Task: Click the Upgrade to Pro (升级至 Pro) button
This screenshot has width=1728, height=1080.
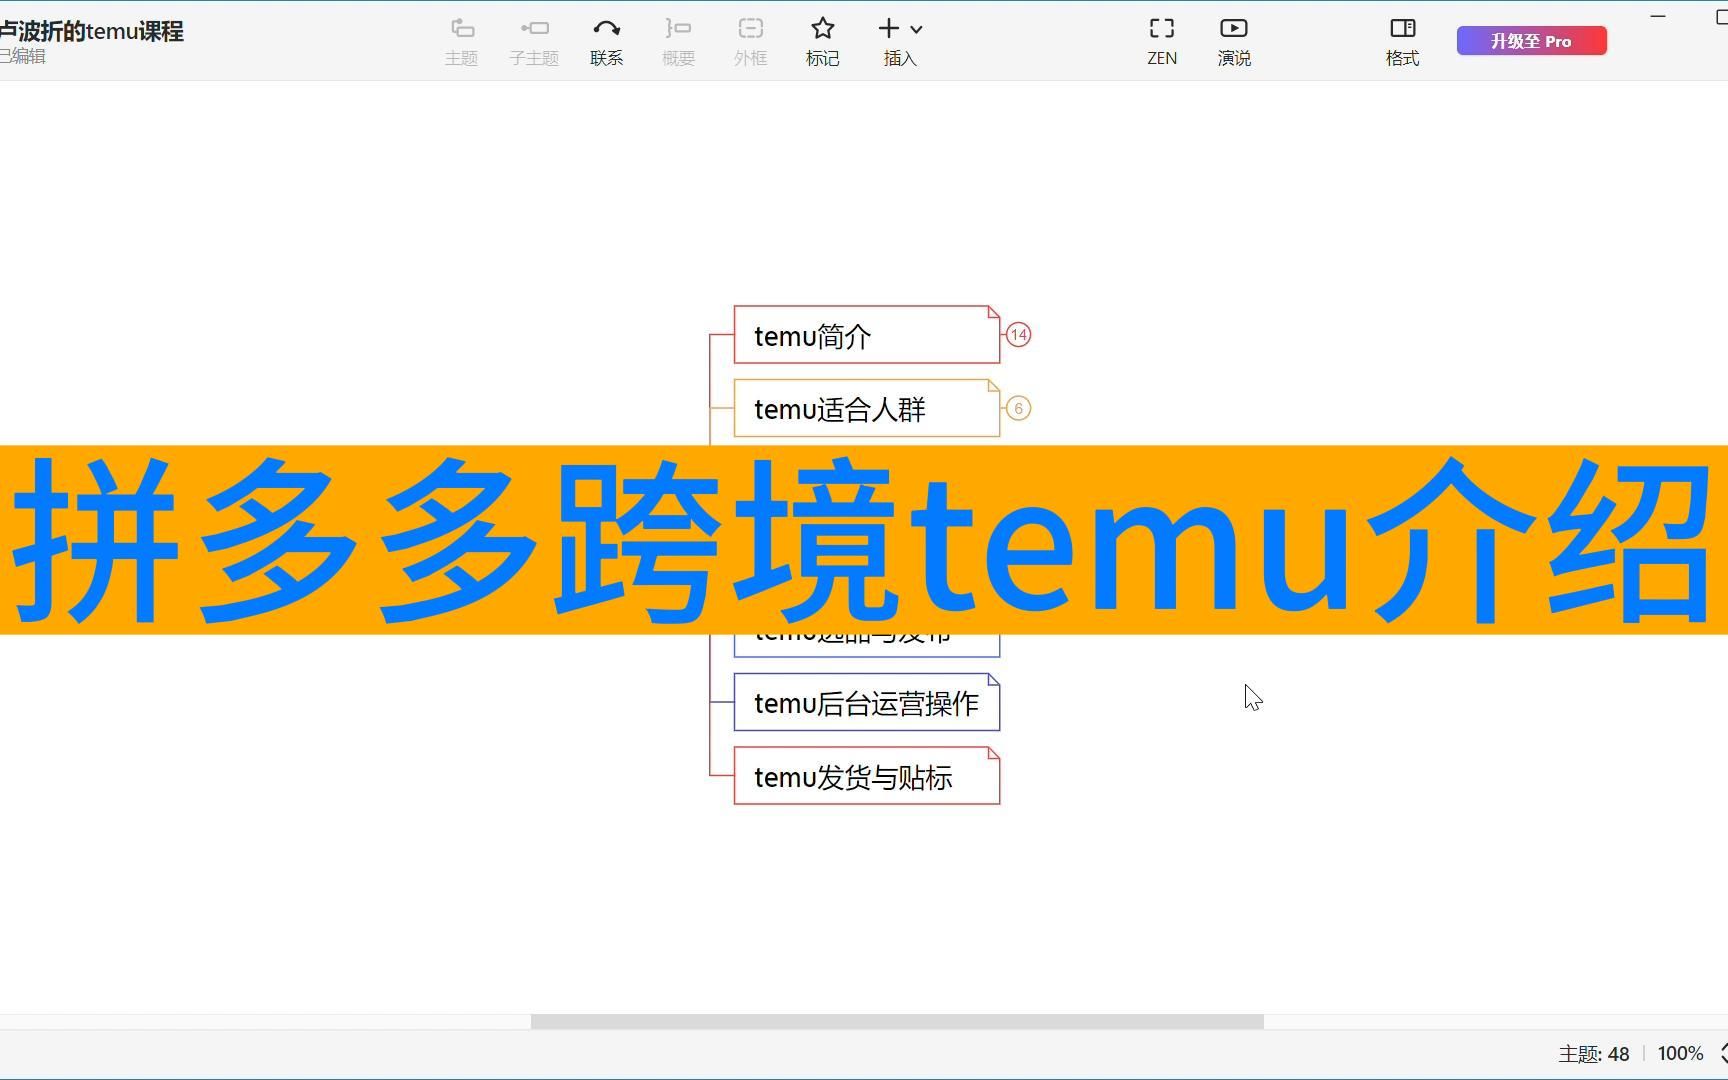Action: (1531, 41)
